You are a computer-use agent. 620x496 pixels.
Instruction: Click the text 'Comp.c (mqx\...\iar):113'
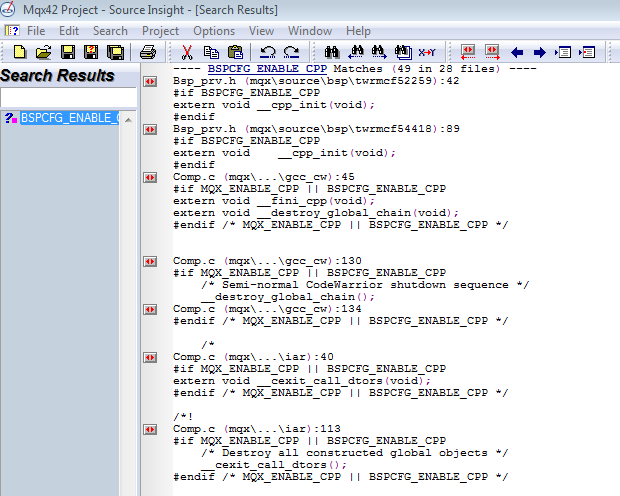coord(257,429)
